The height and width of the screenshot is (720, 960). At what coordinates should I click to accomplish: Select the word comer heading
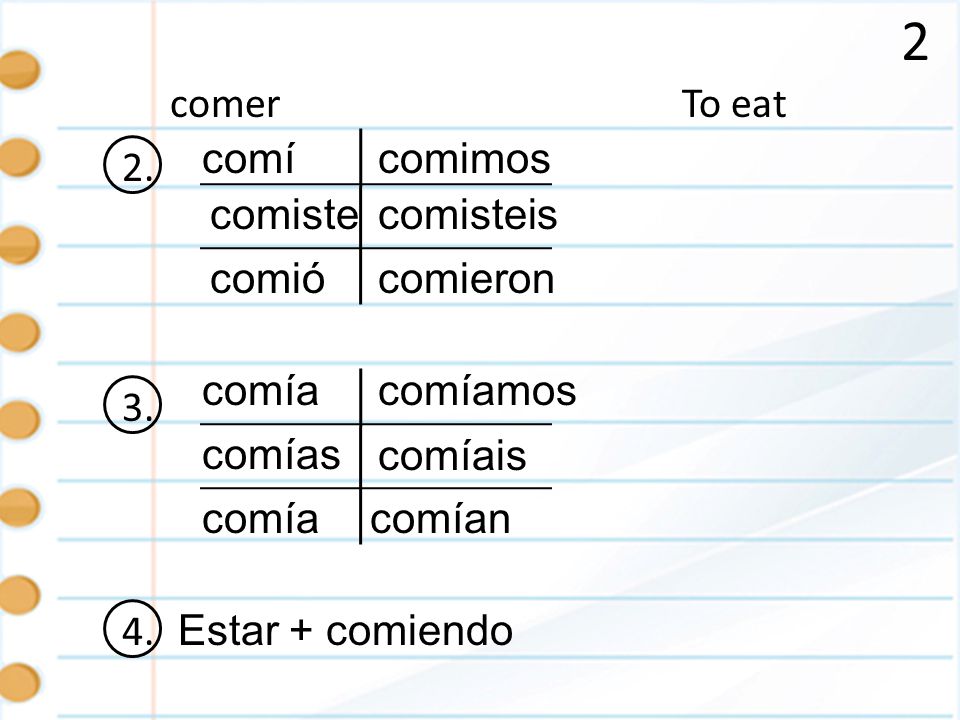point(225,105)
